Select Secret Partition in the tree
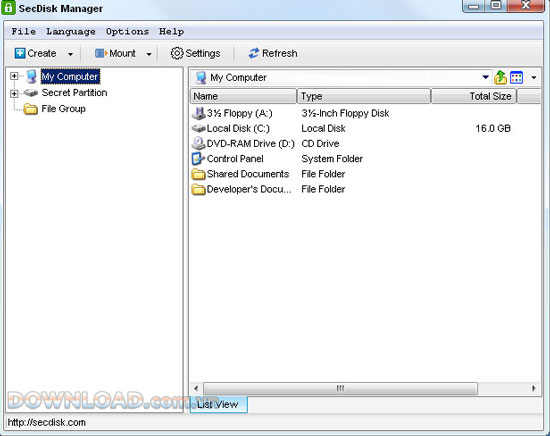Viewport: 550px width, 436px height. 74,93
